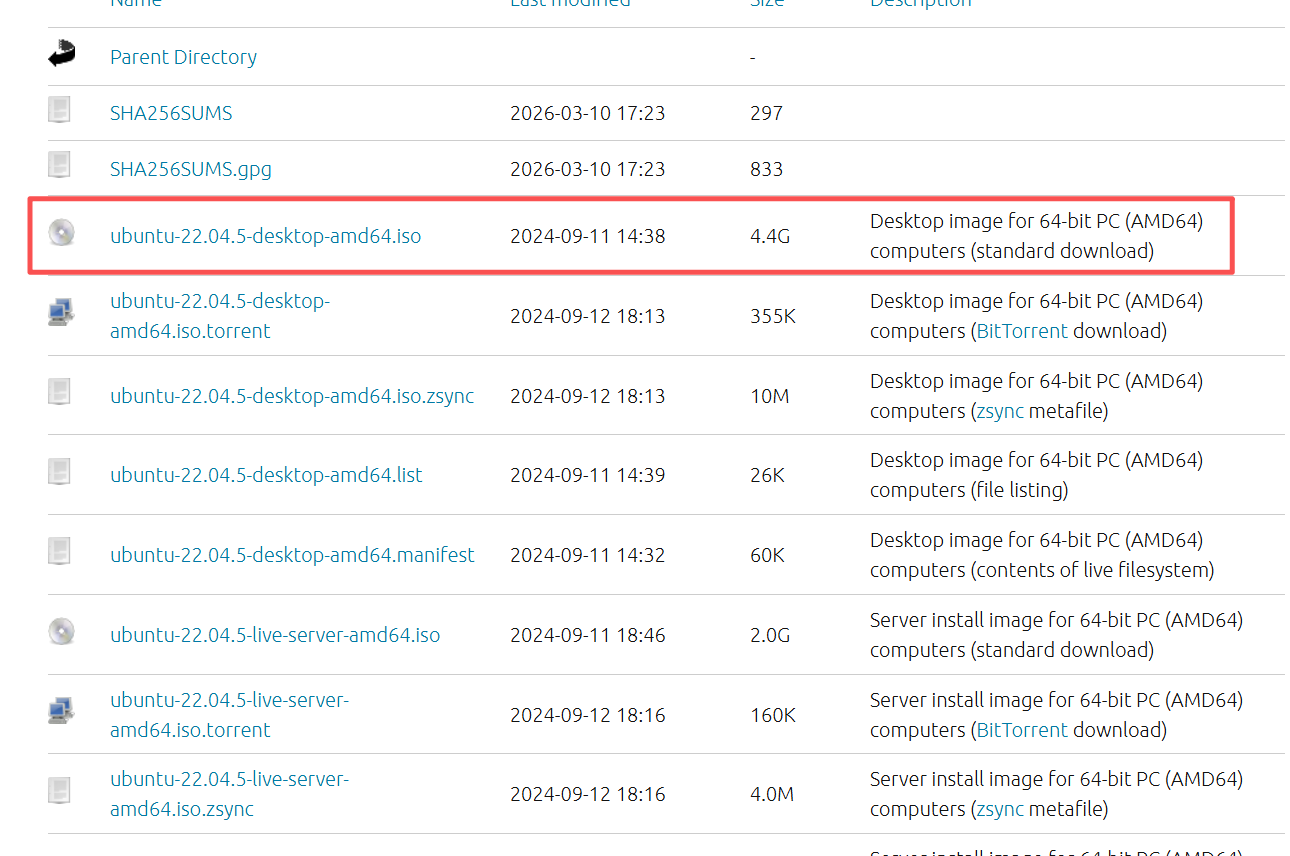This screenshot has width=1290, height=856.
Task: Click the torrent icon for live-server-amd64.iso.torrent
Action: (x=61, y=711)
